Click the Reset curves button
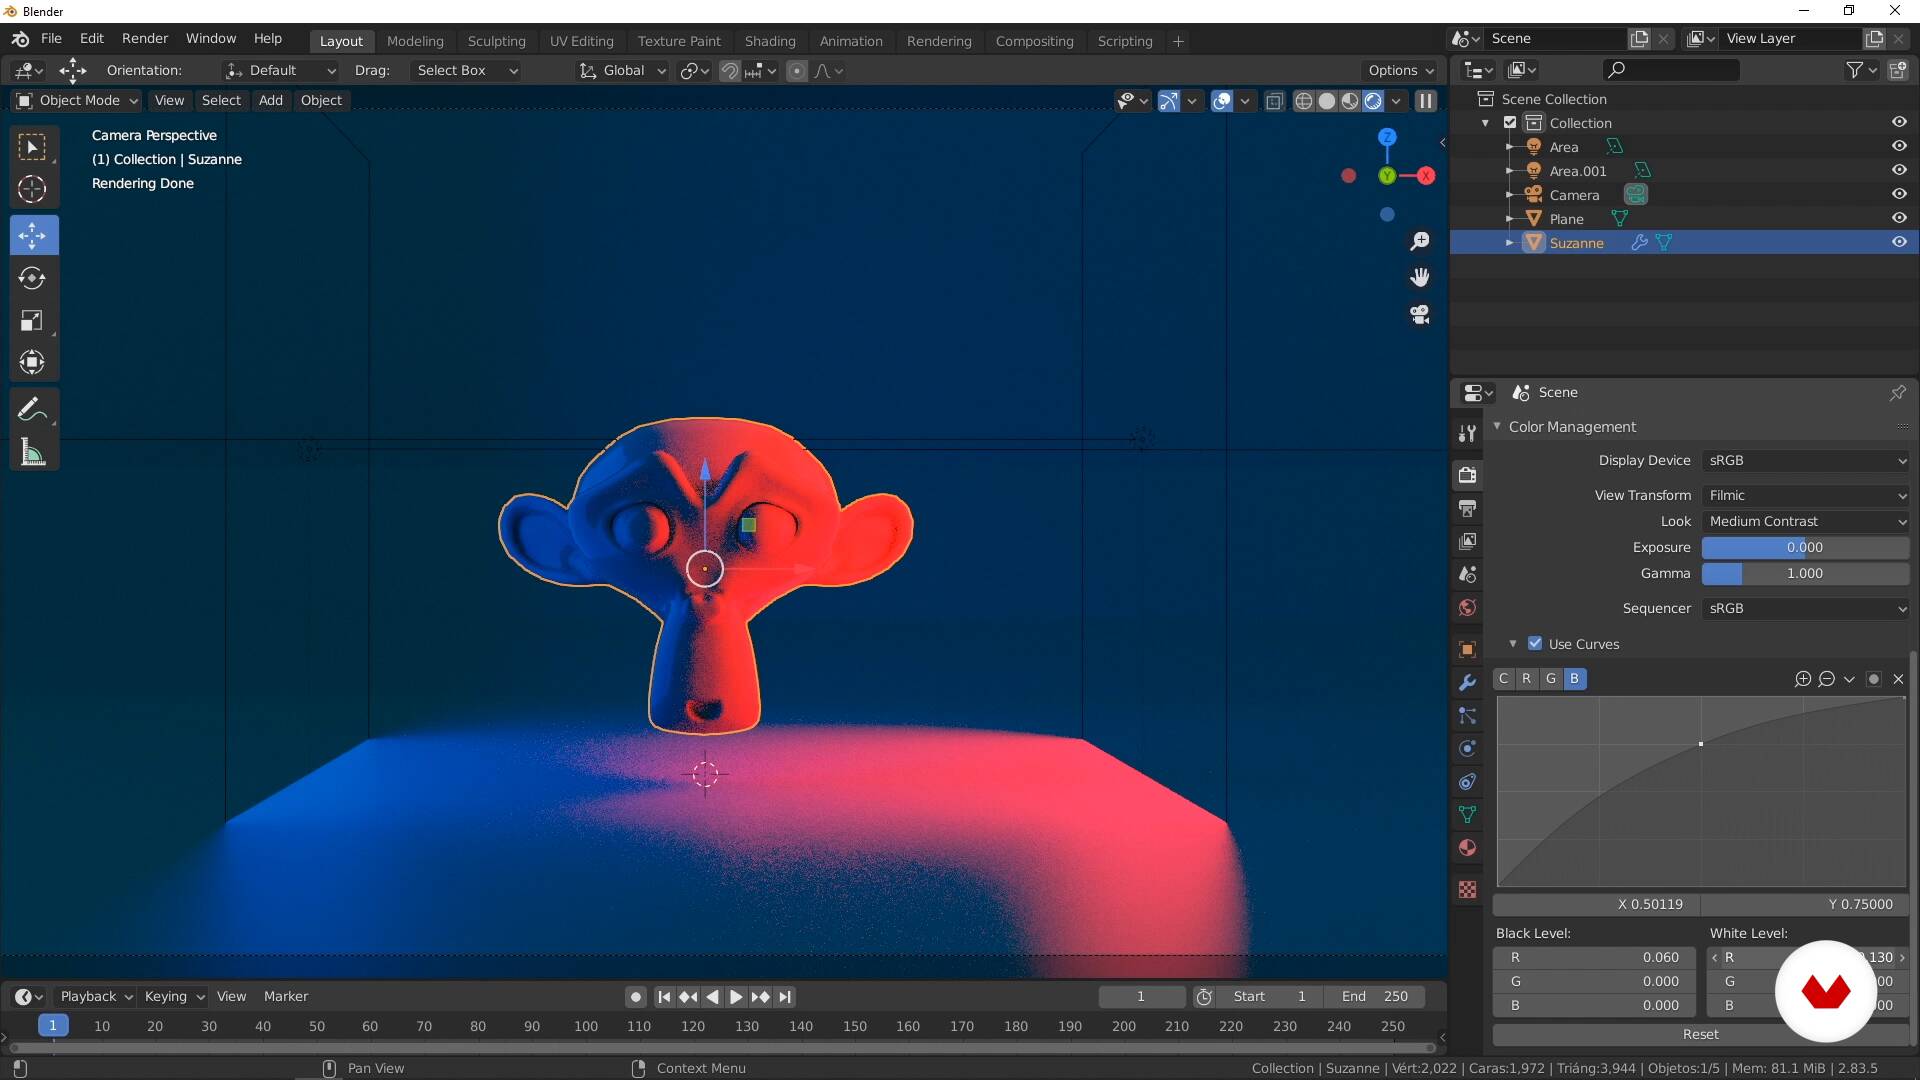1920x1080 pixels. point(1700,1034)
